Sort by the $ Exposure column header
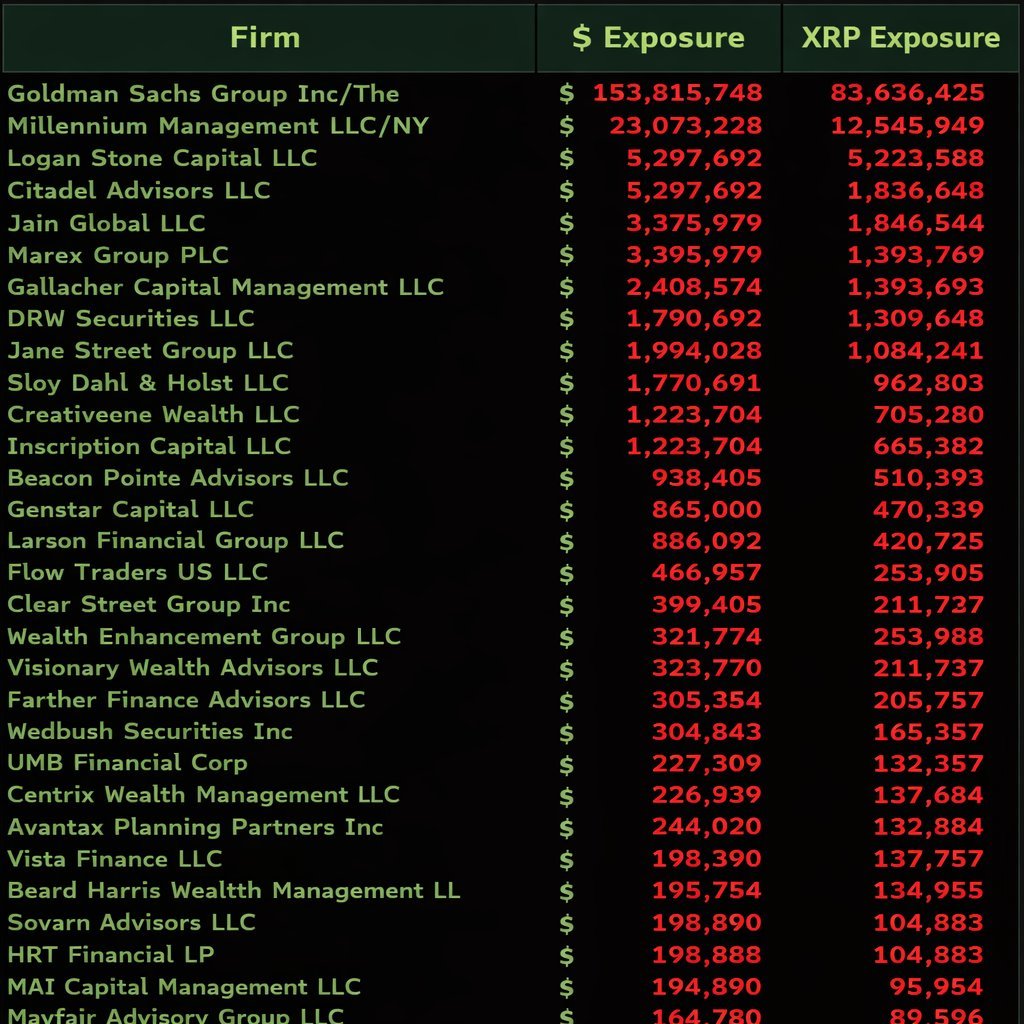The image size is (1024, 1024). 657,38
